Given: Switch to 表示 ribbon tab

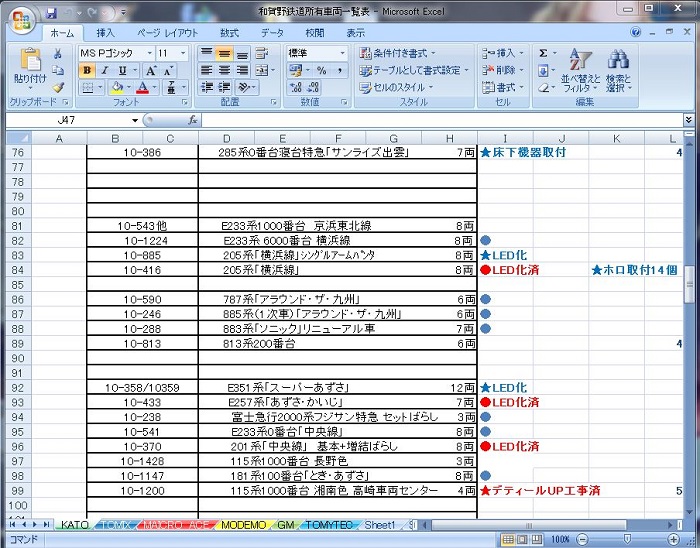Looking at the screenshot, I should click(x=355, y=33).
